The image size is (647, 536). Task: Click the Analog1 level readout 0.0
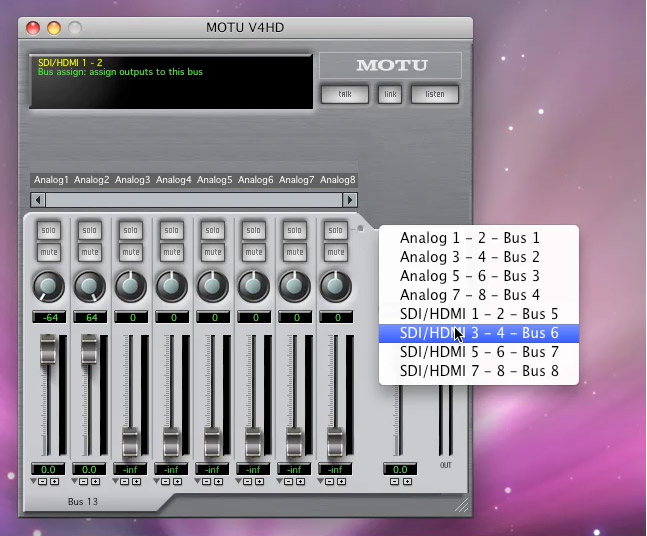pyautogui.click(x=48, y=469)
